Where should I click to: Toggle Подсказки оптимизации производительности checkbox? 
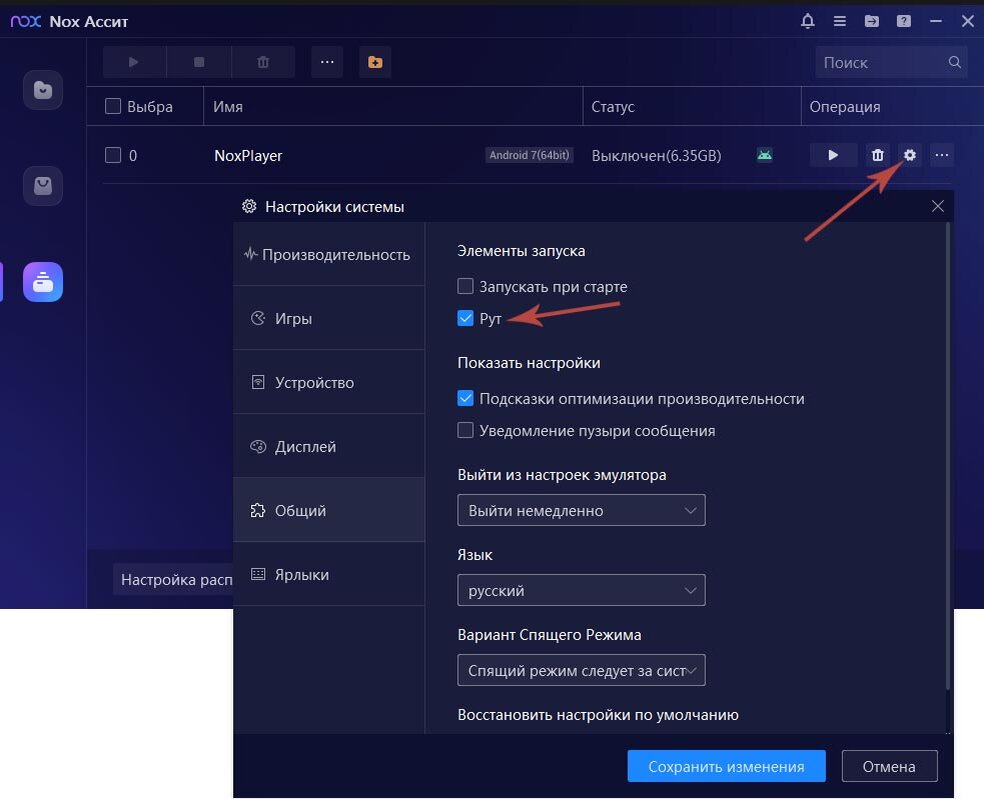pyautogui.click(x=465, y=399)
